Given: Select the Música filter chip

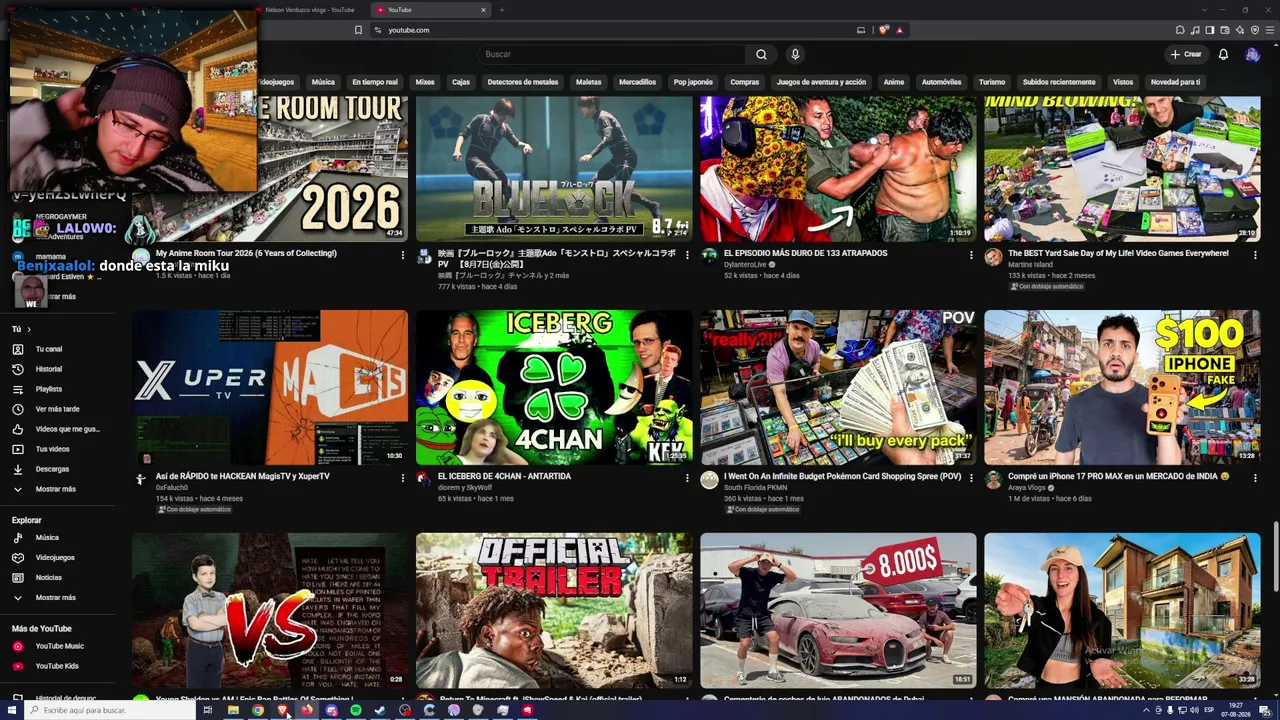Looking at the screenshot, I should click(x=323, y=82).
